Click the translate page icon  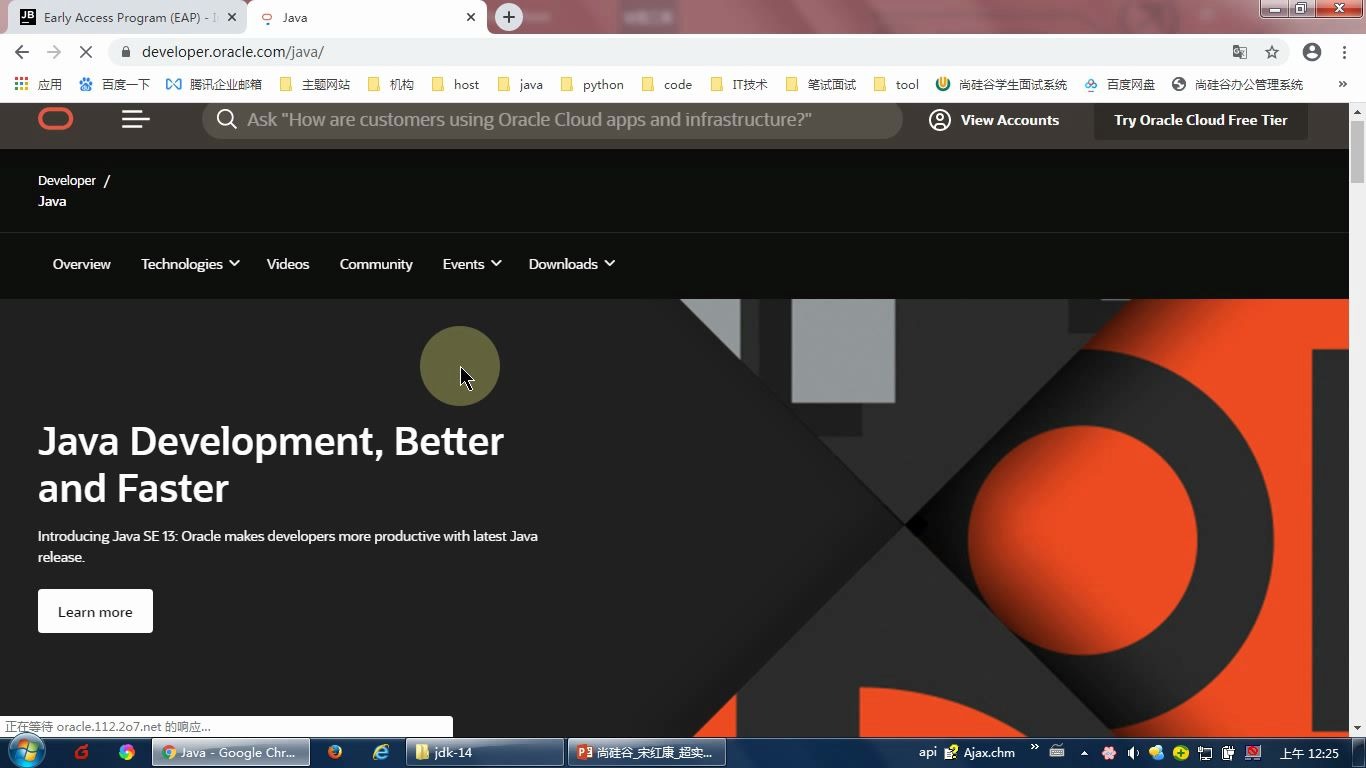point(1240,52)
